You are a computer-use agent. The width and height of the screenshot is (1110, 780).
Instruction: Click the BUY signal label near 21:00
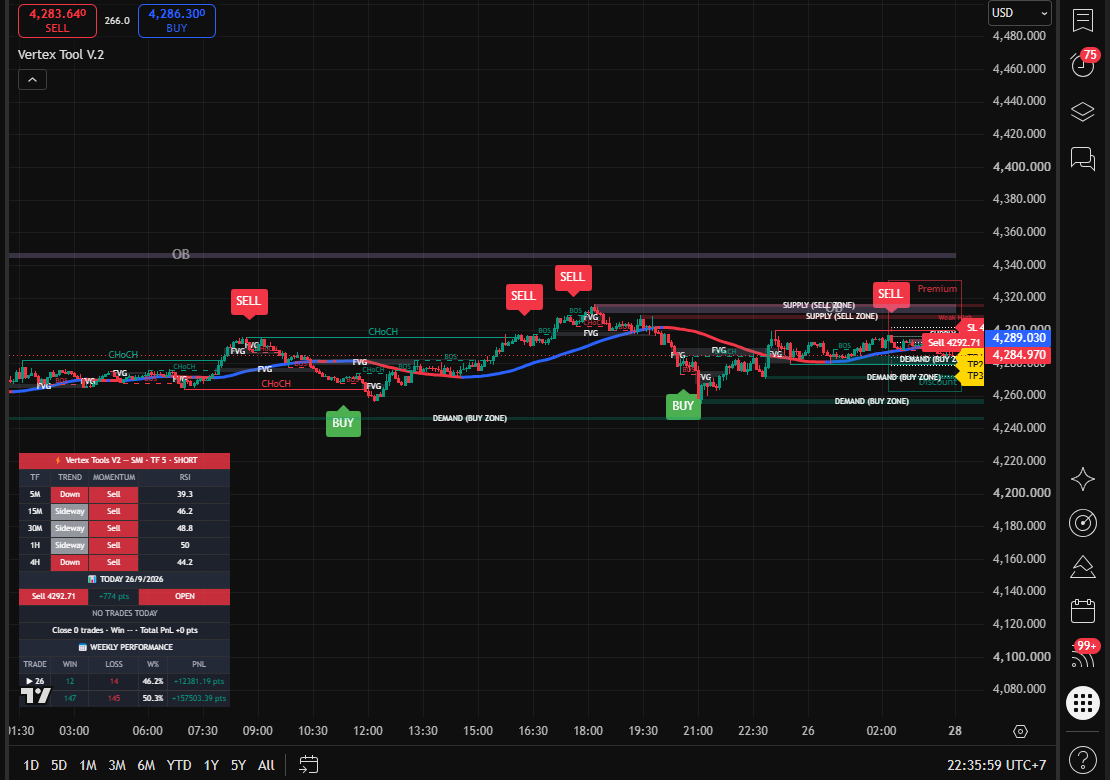tap(683, 406)
